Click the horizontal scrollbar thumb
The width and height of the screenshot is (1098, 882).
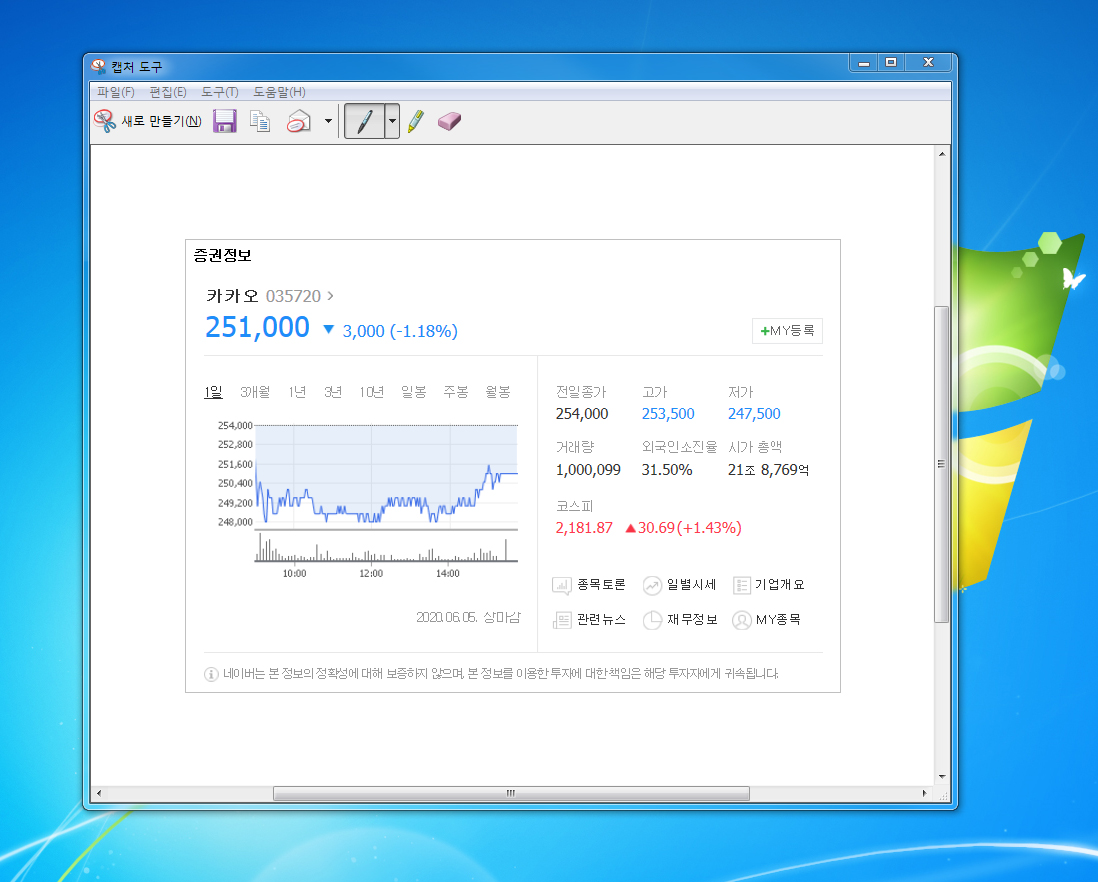pos(511,793)
